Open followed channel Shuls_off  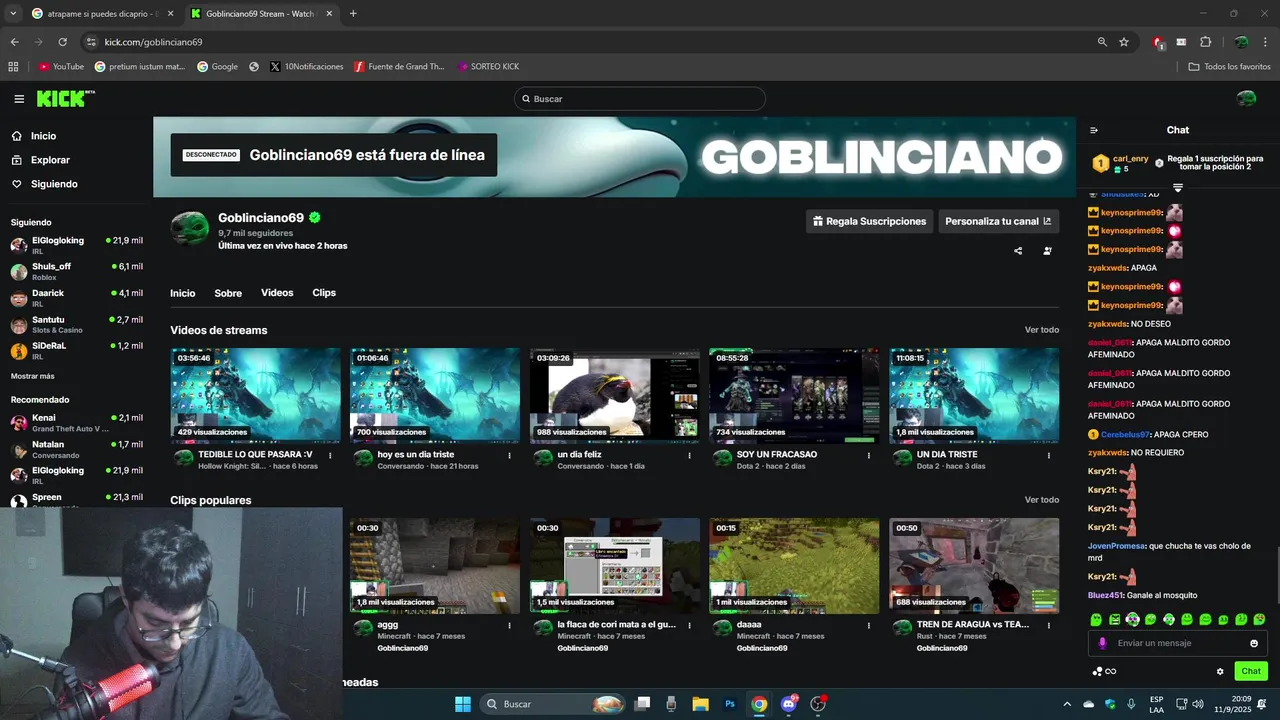click(76, 271)
